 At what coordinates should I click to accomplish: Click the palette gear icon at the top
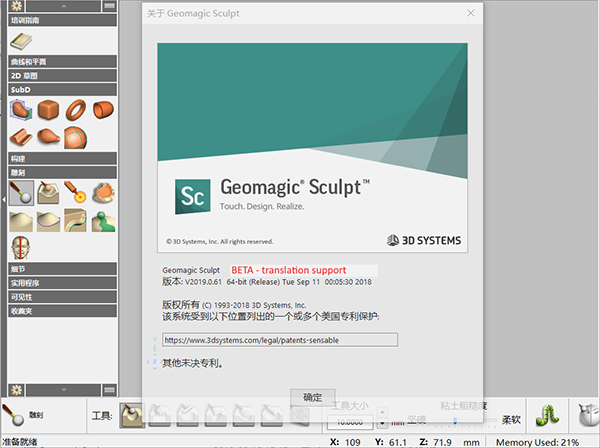(x=16, y=6)
